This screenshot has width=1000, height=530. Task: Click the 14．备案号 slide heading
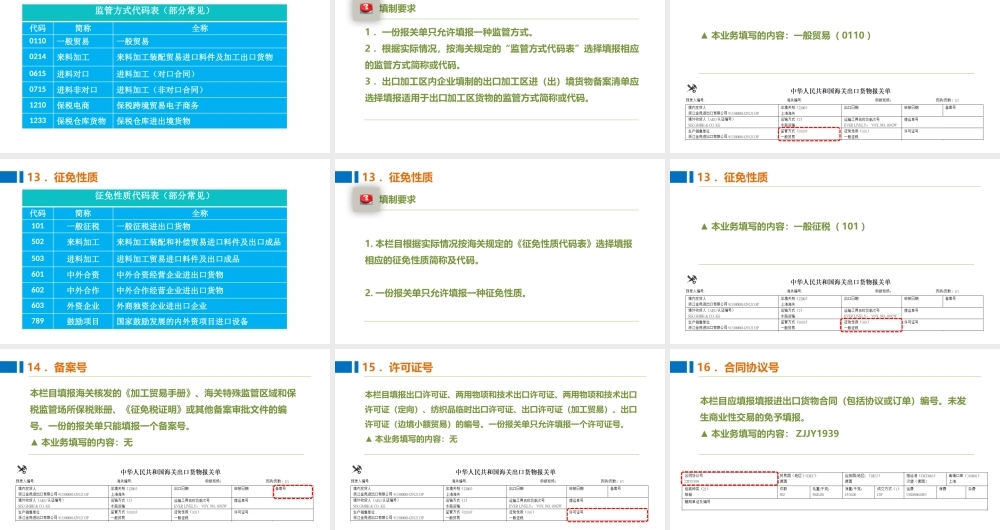pyautogui.click(x=57, y=367)
